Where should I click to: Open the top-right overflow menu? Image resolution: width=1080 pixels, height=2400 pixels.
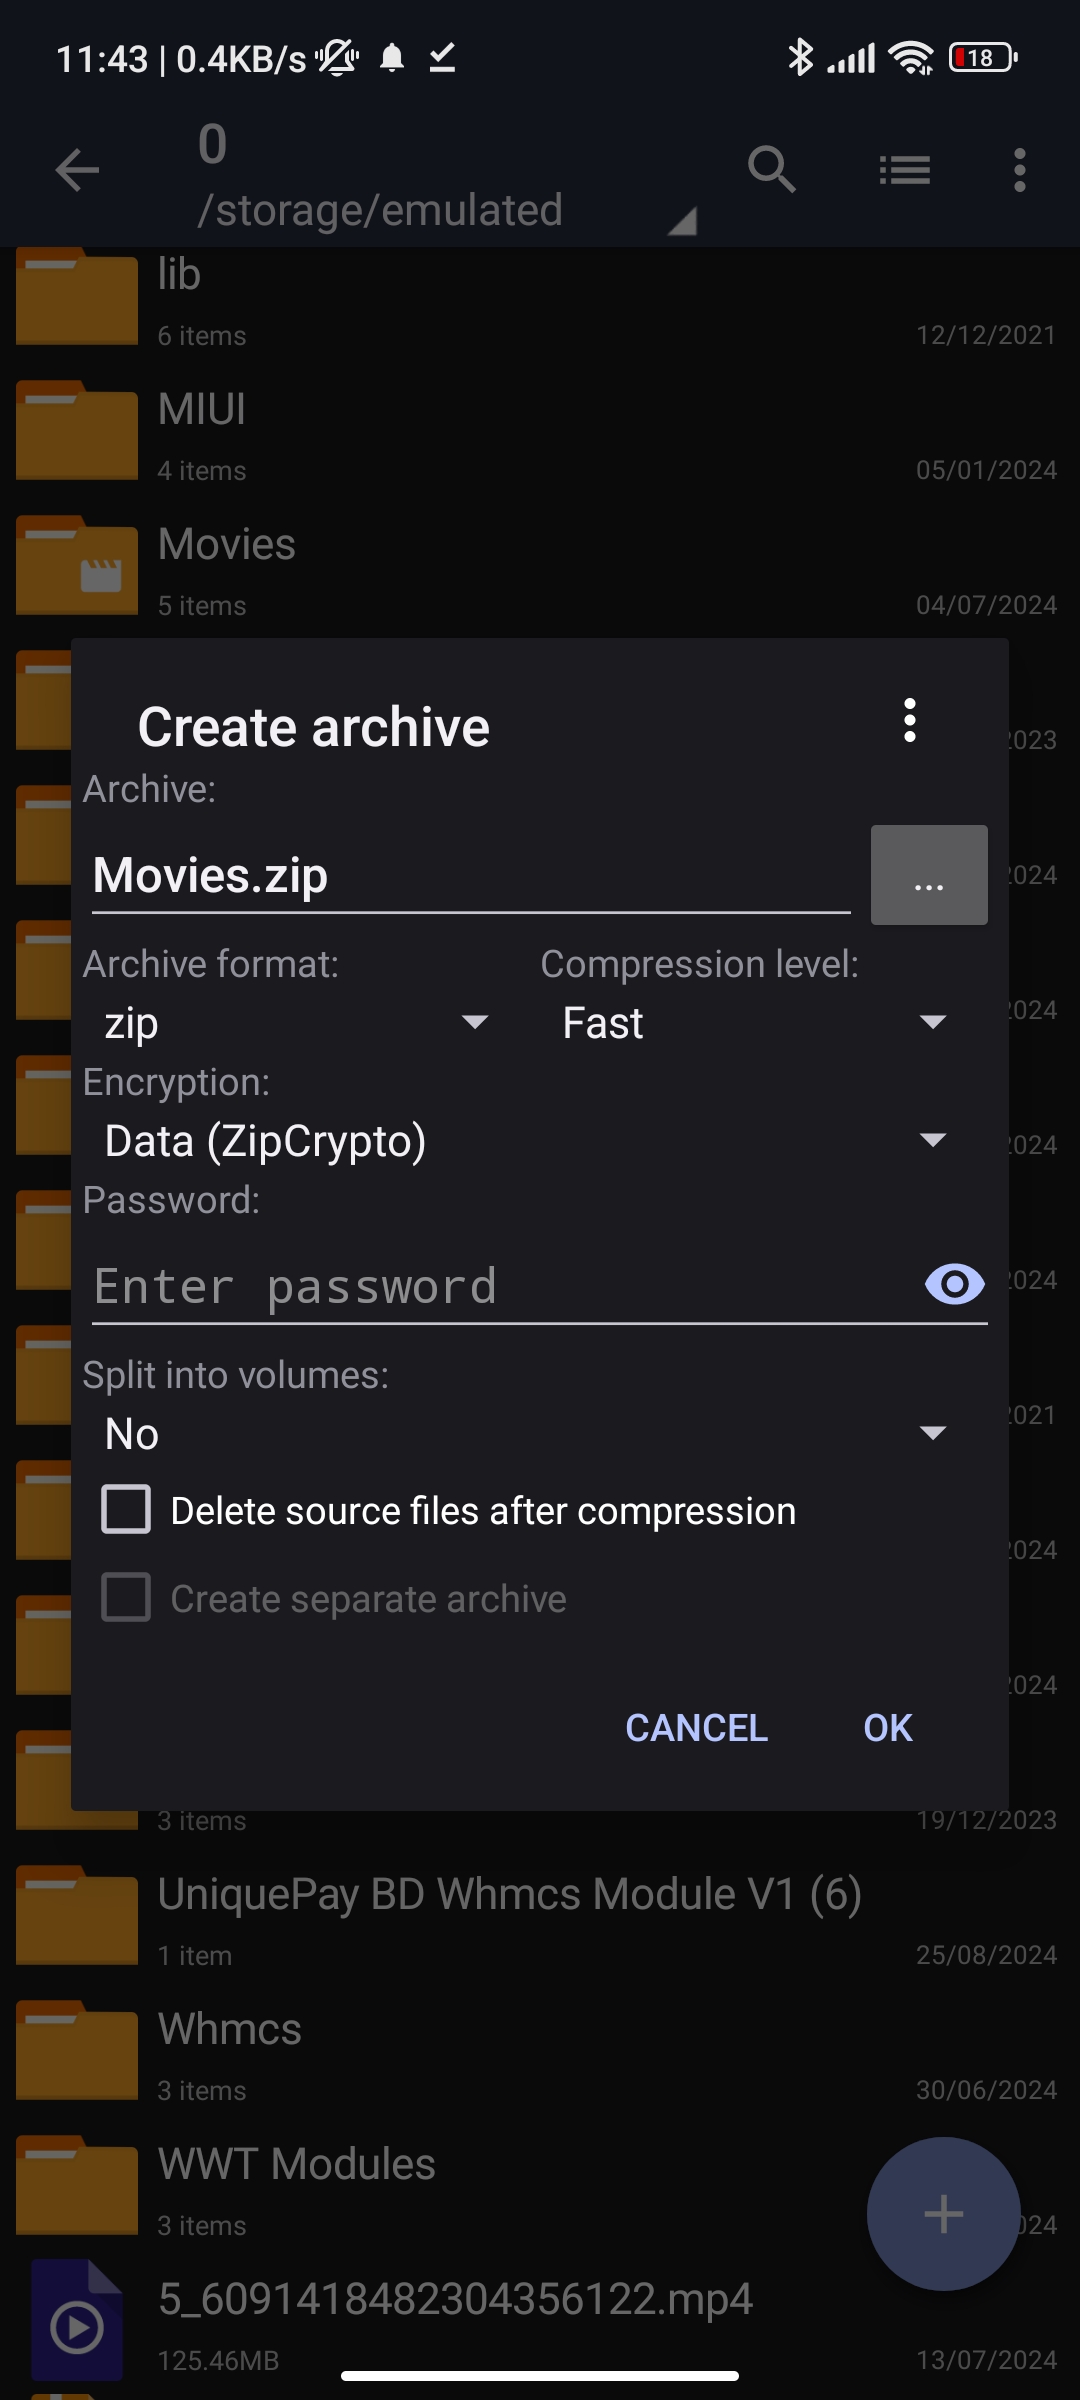(1019, 170)
